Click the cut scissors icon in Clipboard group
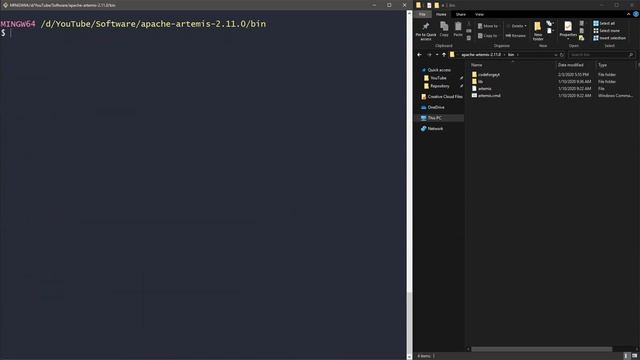The image size is (640, 360). [x=469, y=24]
